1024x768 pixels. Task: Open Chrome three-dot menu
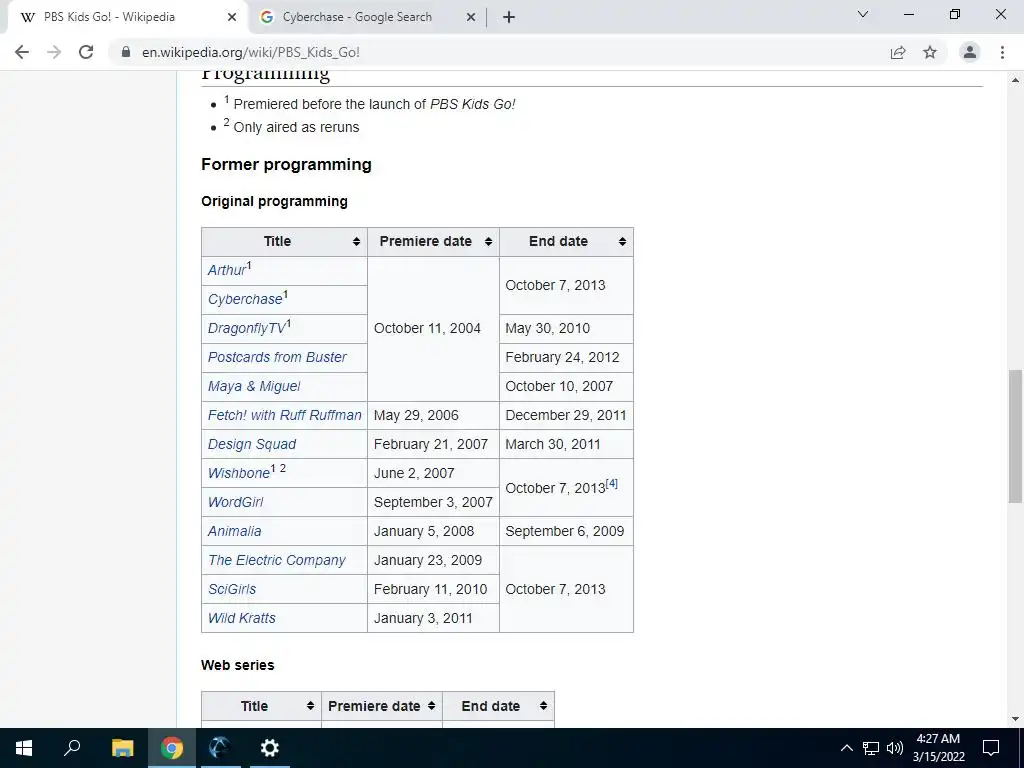(1002, 52)
